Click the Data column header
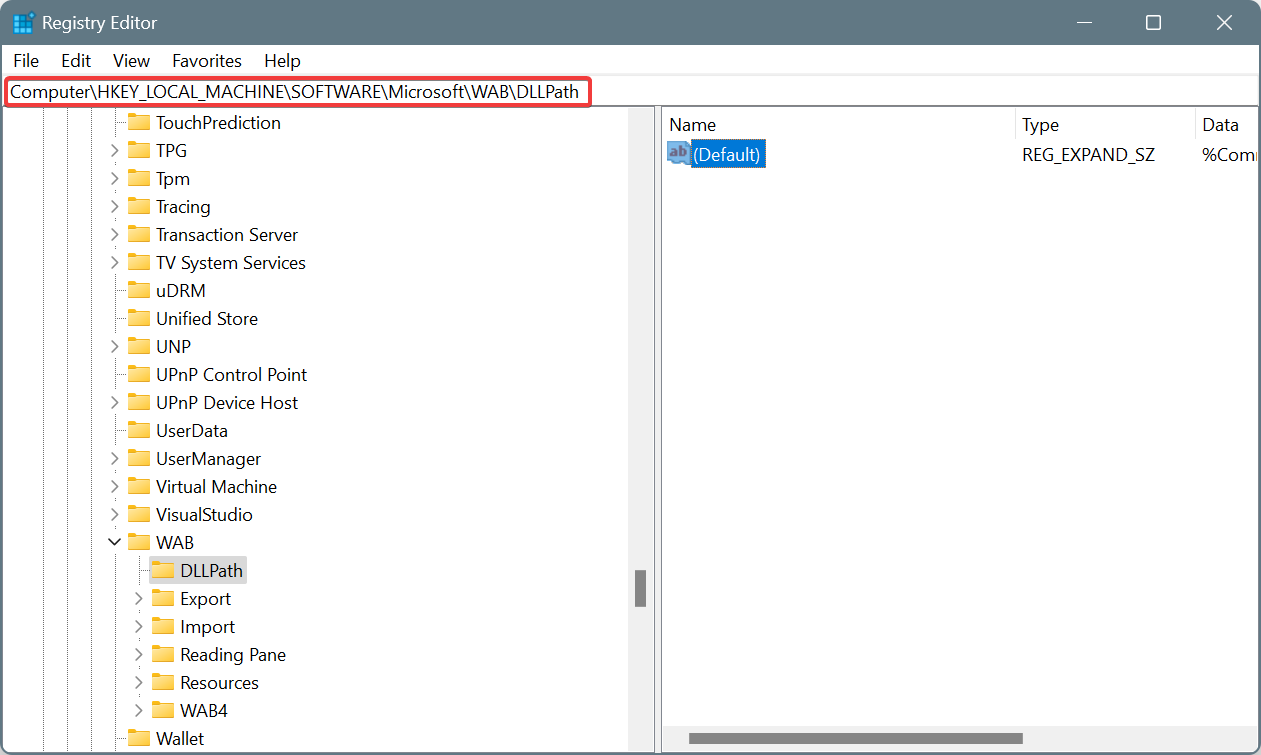The height and width of the screenshot is (755, 1261). point(1227,125)
